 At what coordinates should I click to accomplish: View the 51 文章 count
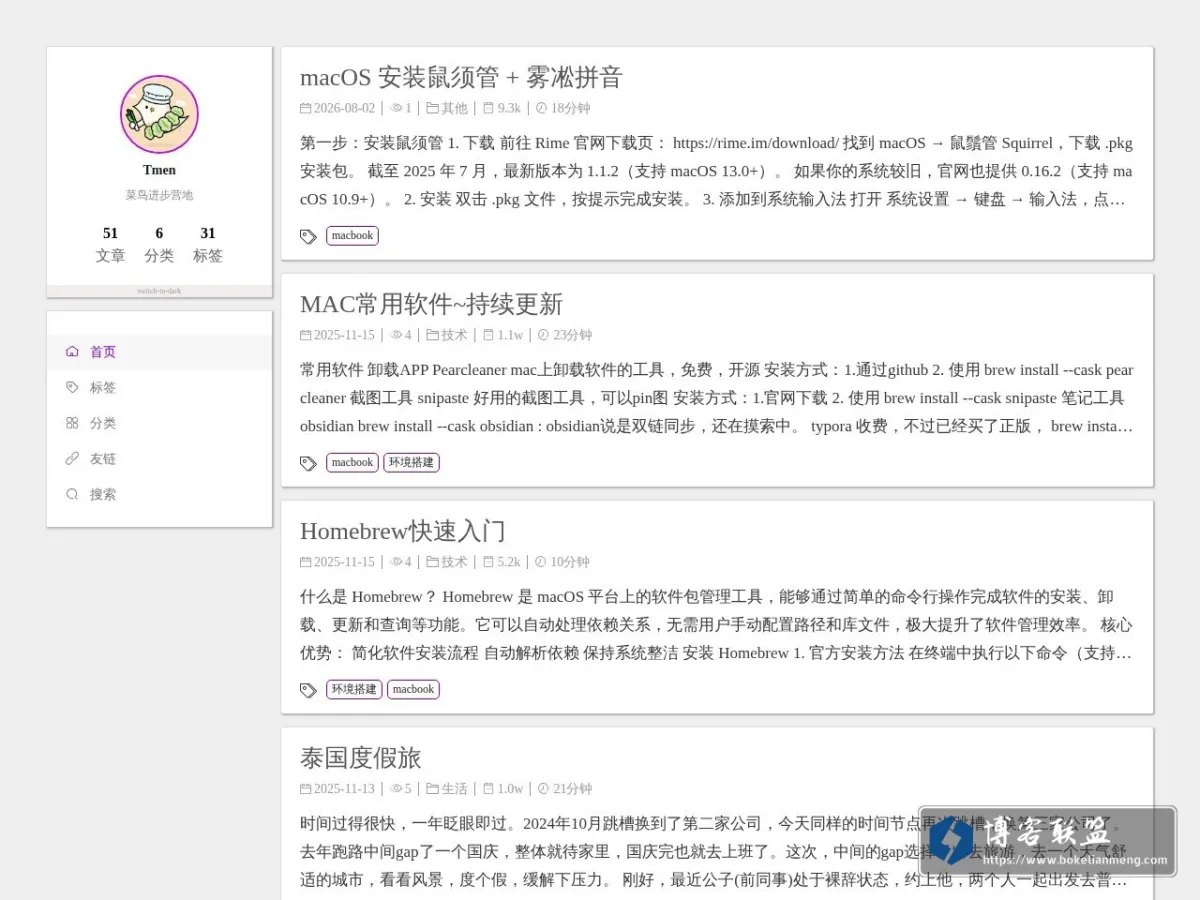click(110, 244)
